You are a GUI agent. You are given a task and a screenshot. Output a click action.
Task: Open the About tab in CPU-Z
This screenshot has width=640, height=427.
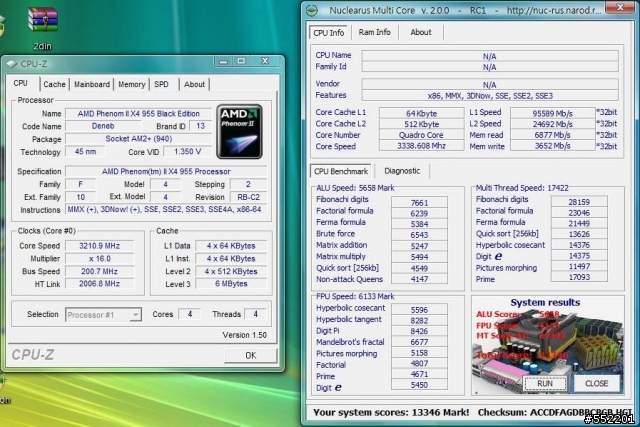[194, 85]
